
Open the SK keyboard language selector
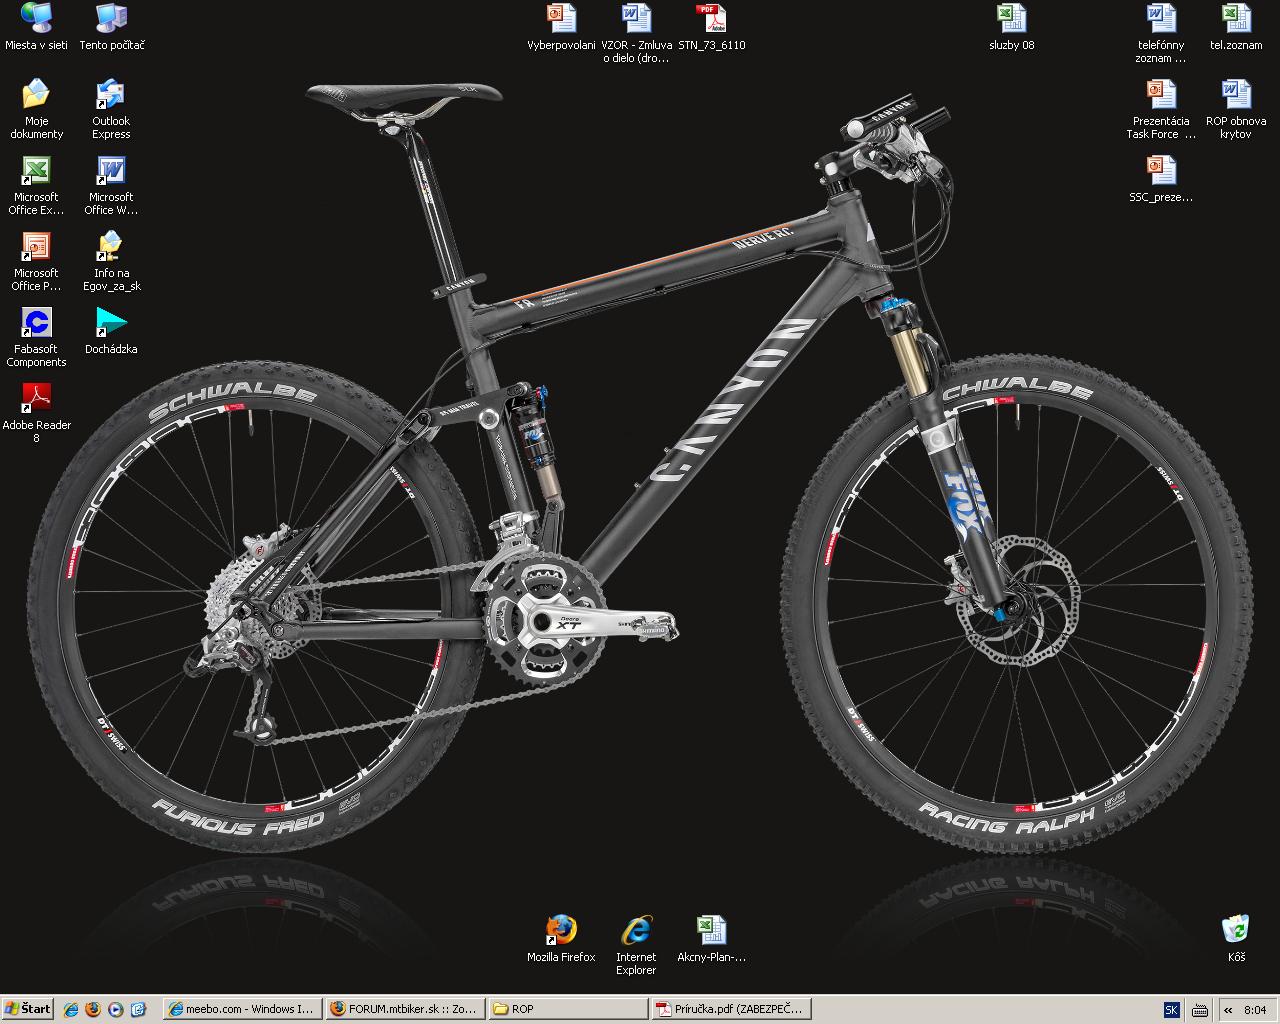pos(1171,1009)
